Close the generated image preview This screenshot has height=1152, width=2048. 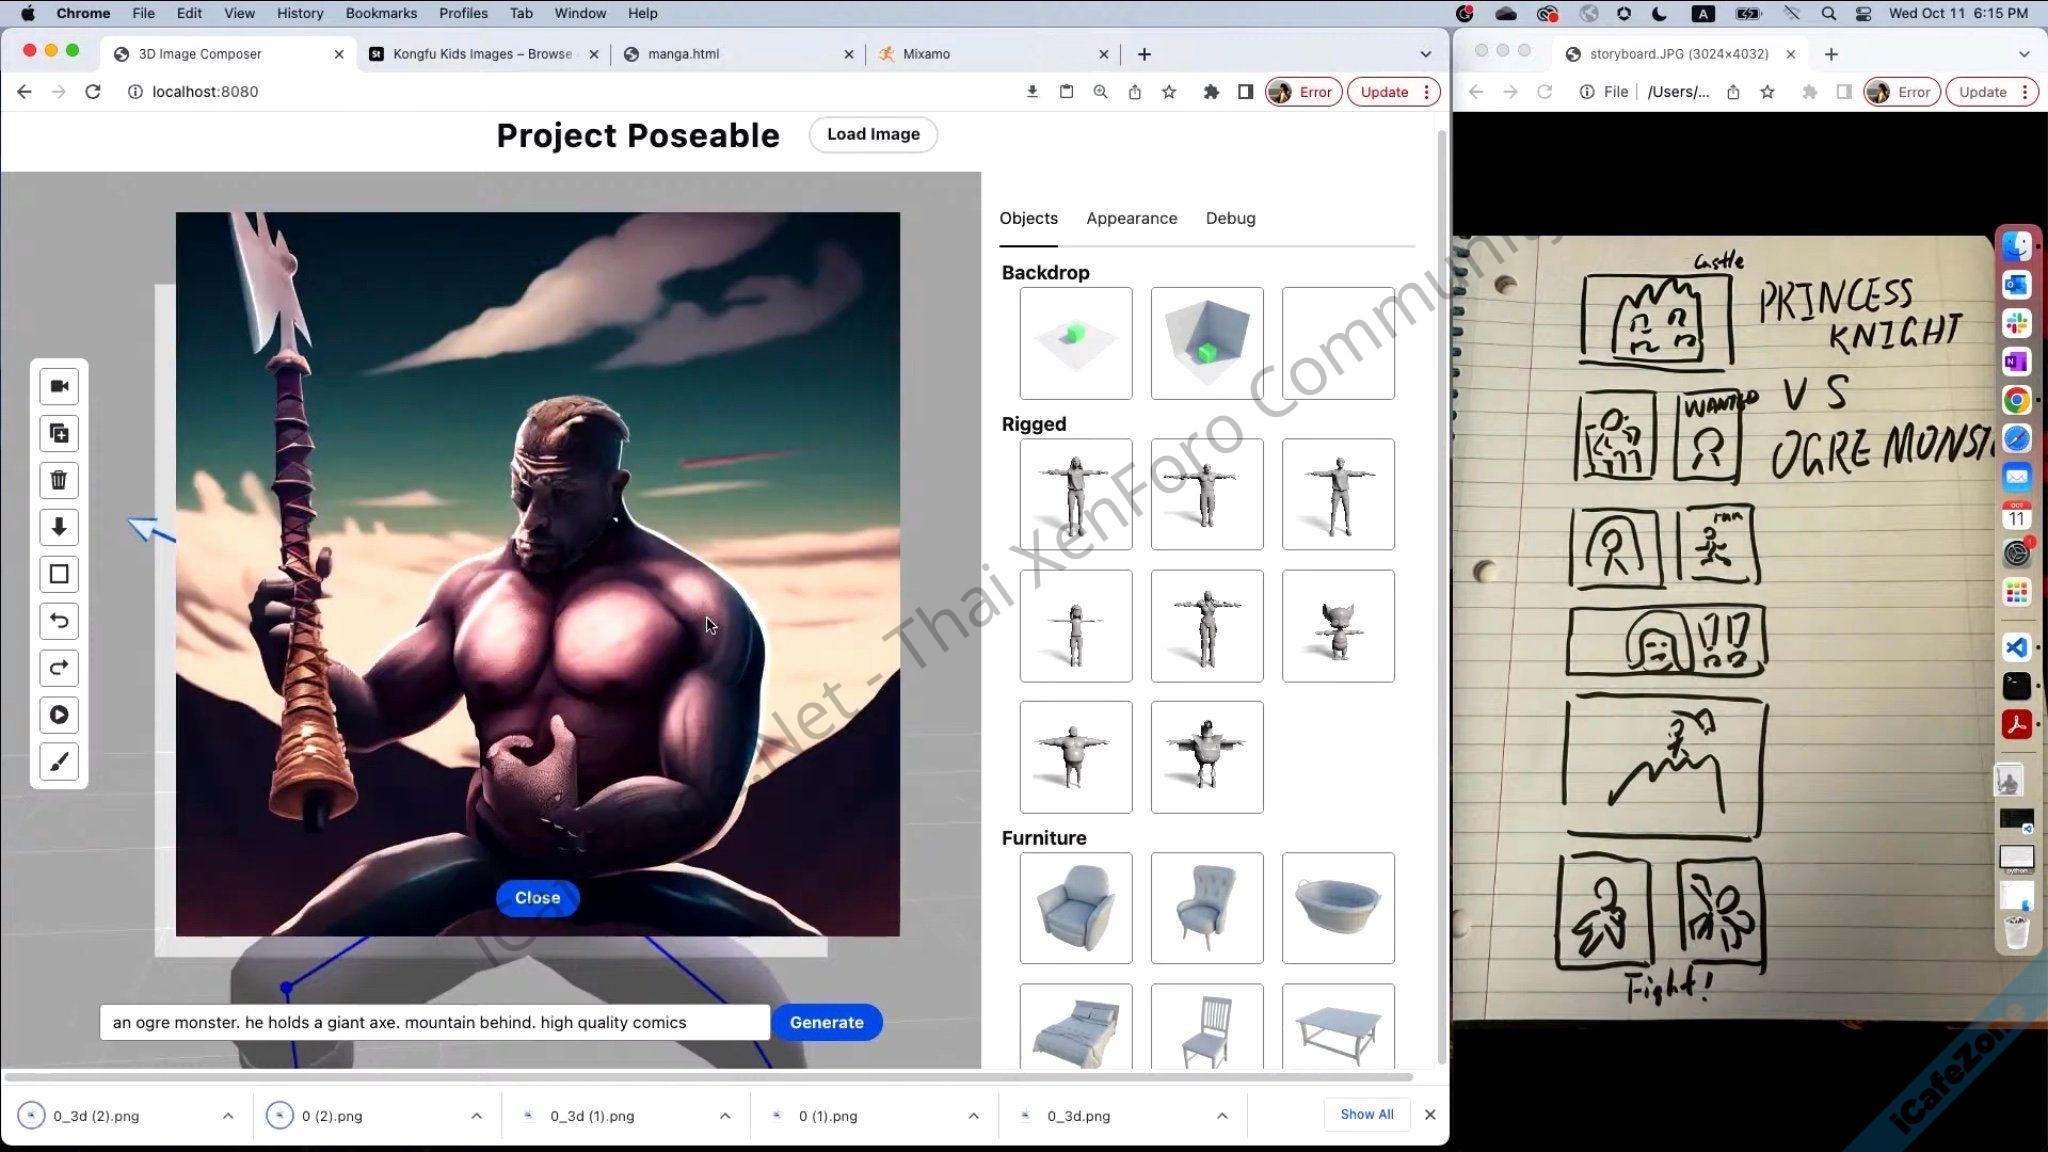(x=537, y=898)
